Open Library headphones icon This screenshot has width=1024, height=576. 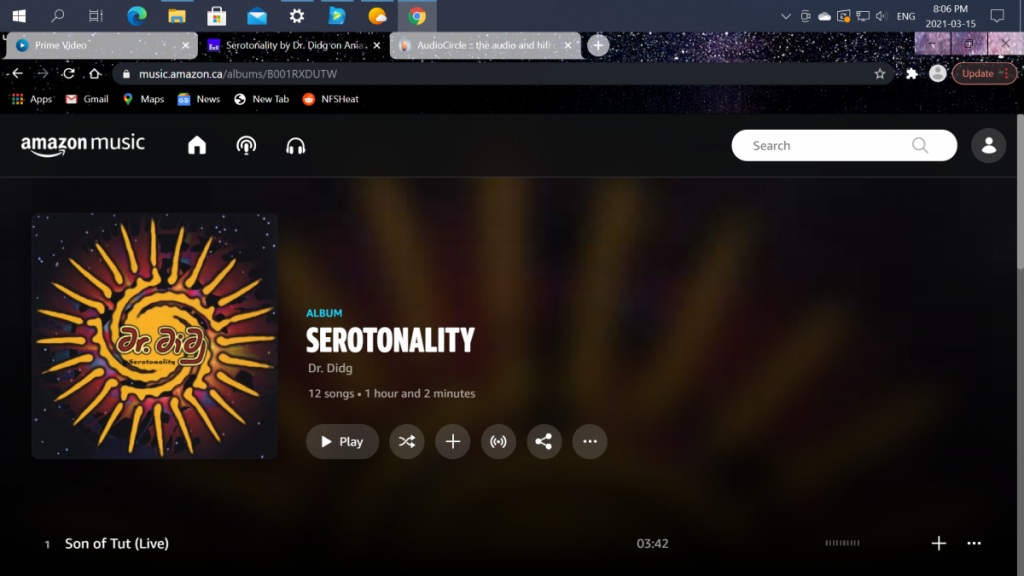tap(295, 145)
